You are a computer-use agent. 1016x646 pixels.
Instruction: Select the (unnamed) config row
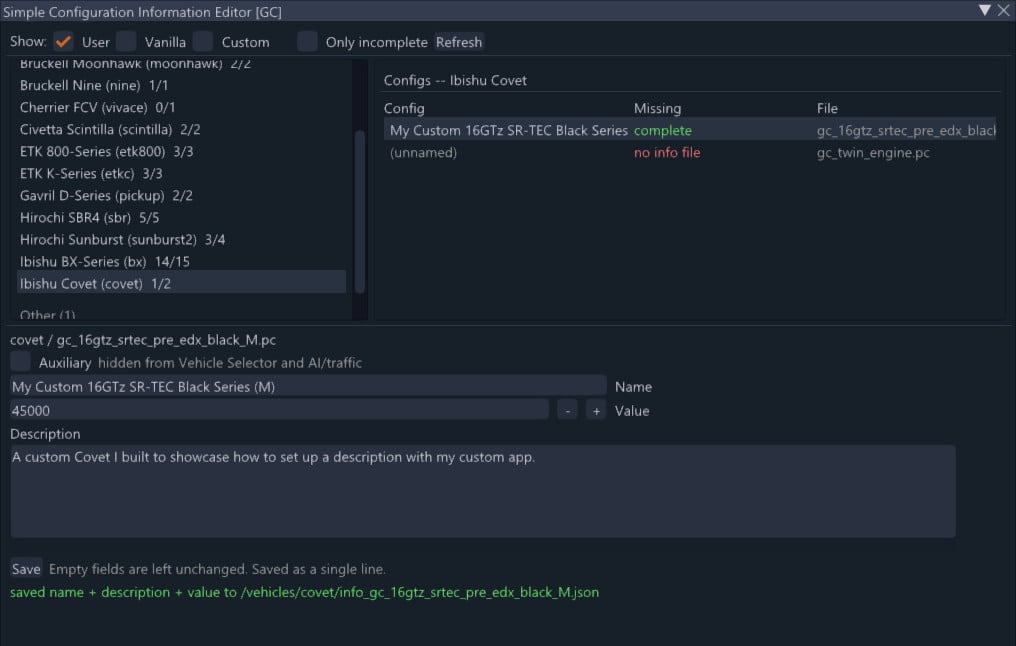click(689, 153)
